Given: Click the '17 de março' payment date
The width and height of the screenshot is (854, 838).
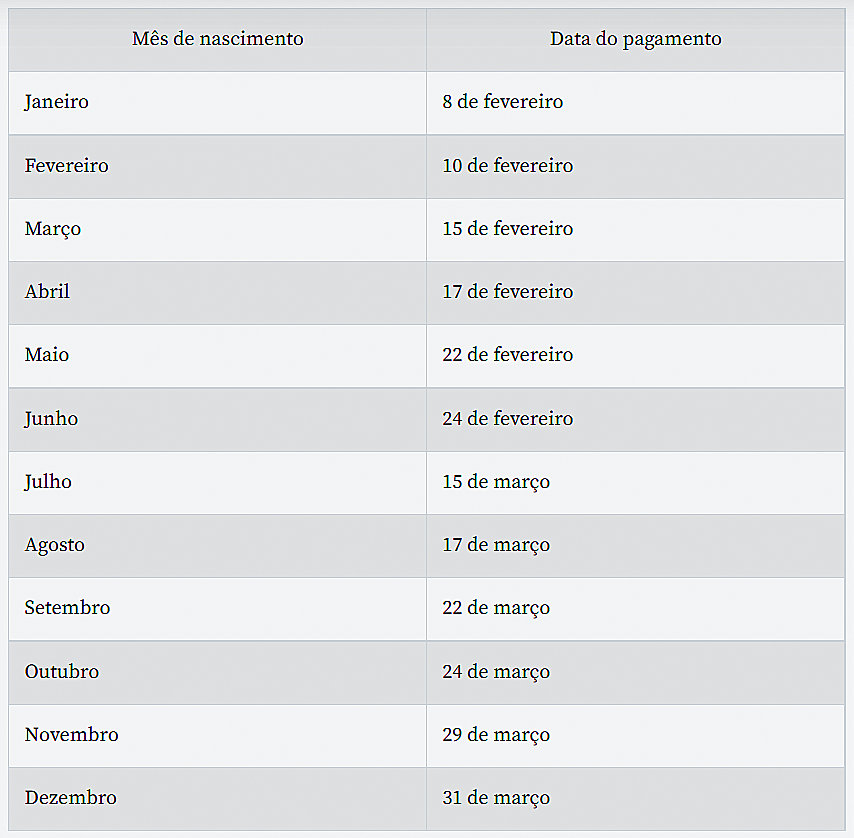Looking at the screenshot, I should (x=496, y=545).
